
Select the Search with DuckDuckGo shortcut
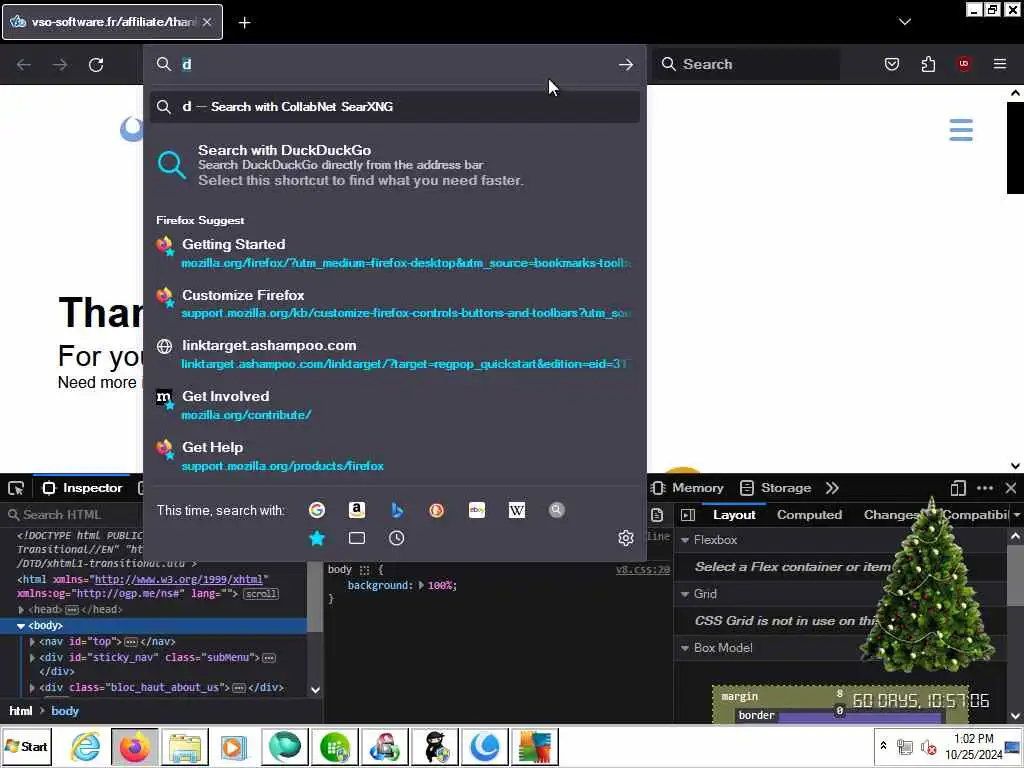[394, 165]
